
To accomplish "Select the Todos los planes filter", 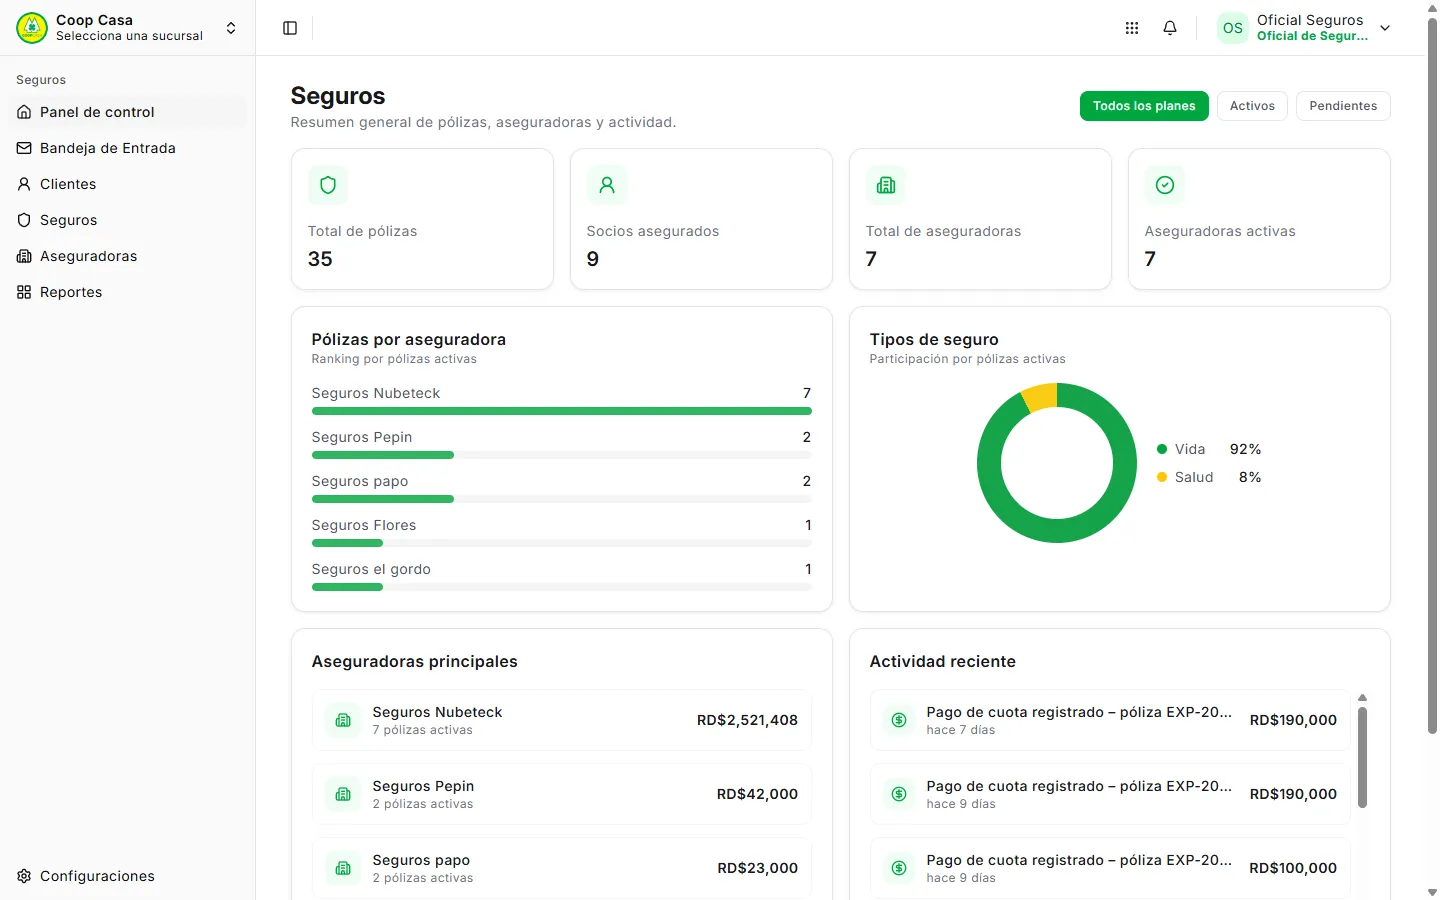I will (x=1144, y=106).
